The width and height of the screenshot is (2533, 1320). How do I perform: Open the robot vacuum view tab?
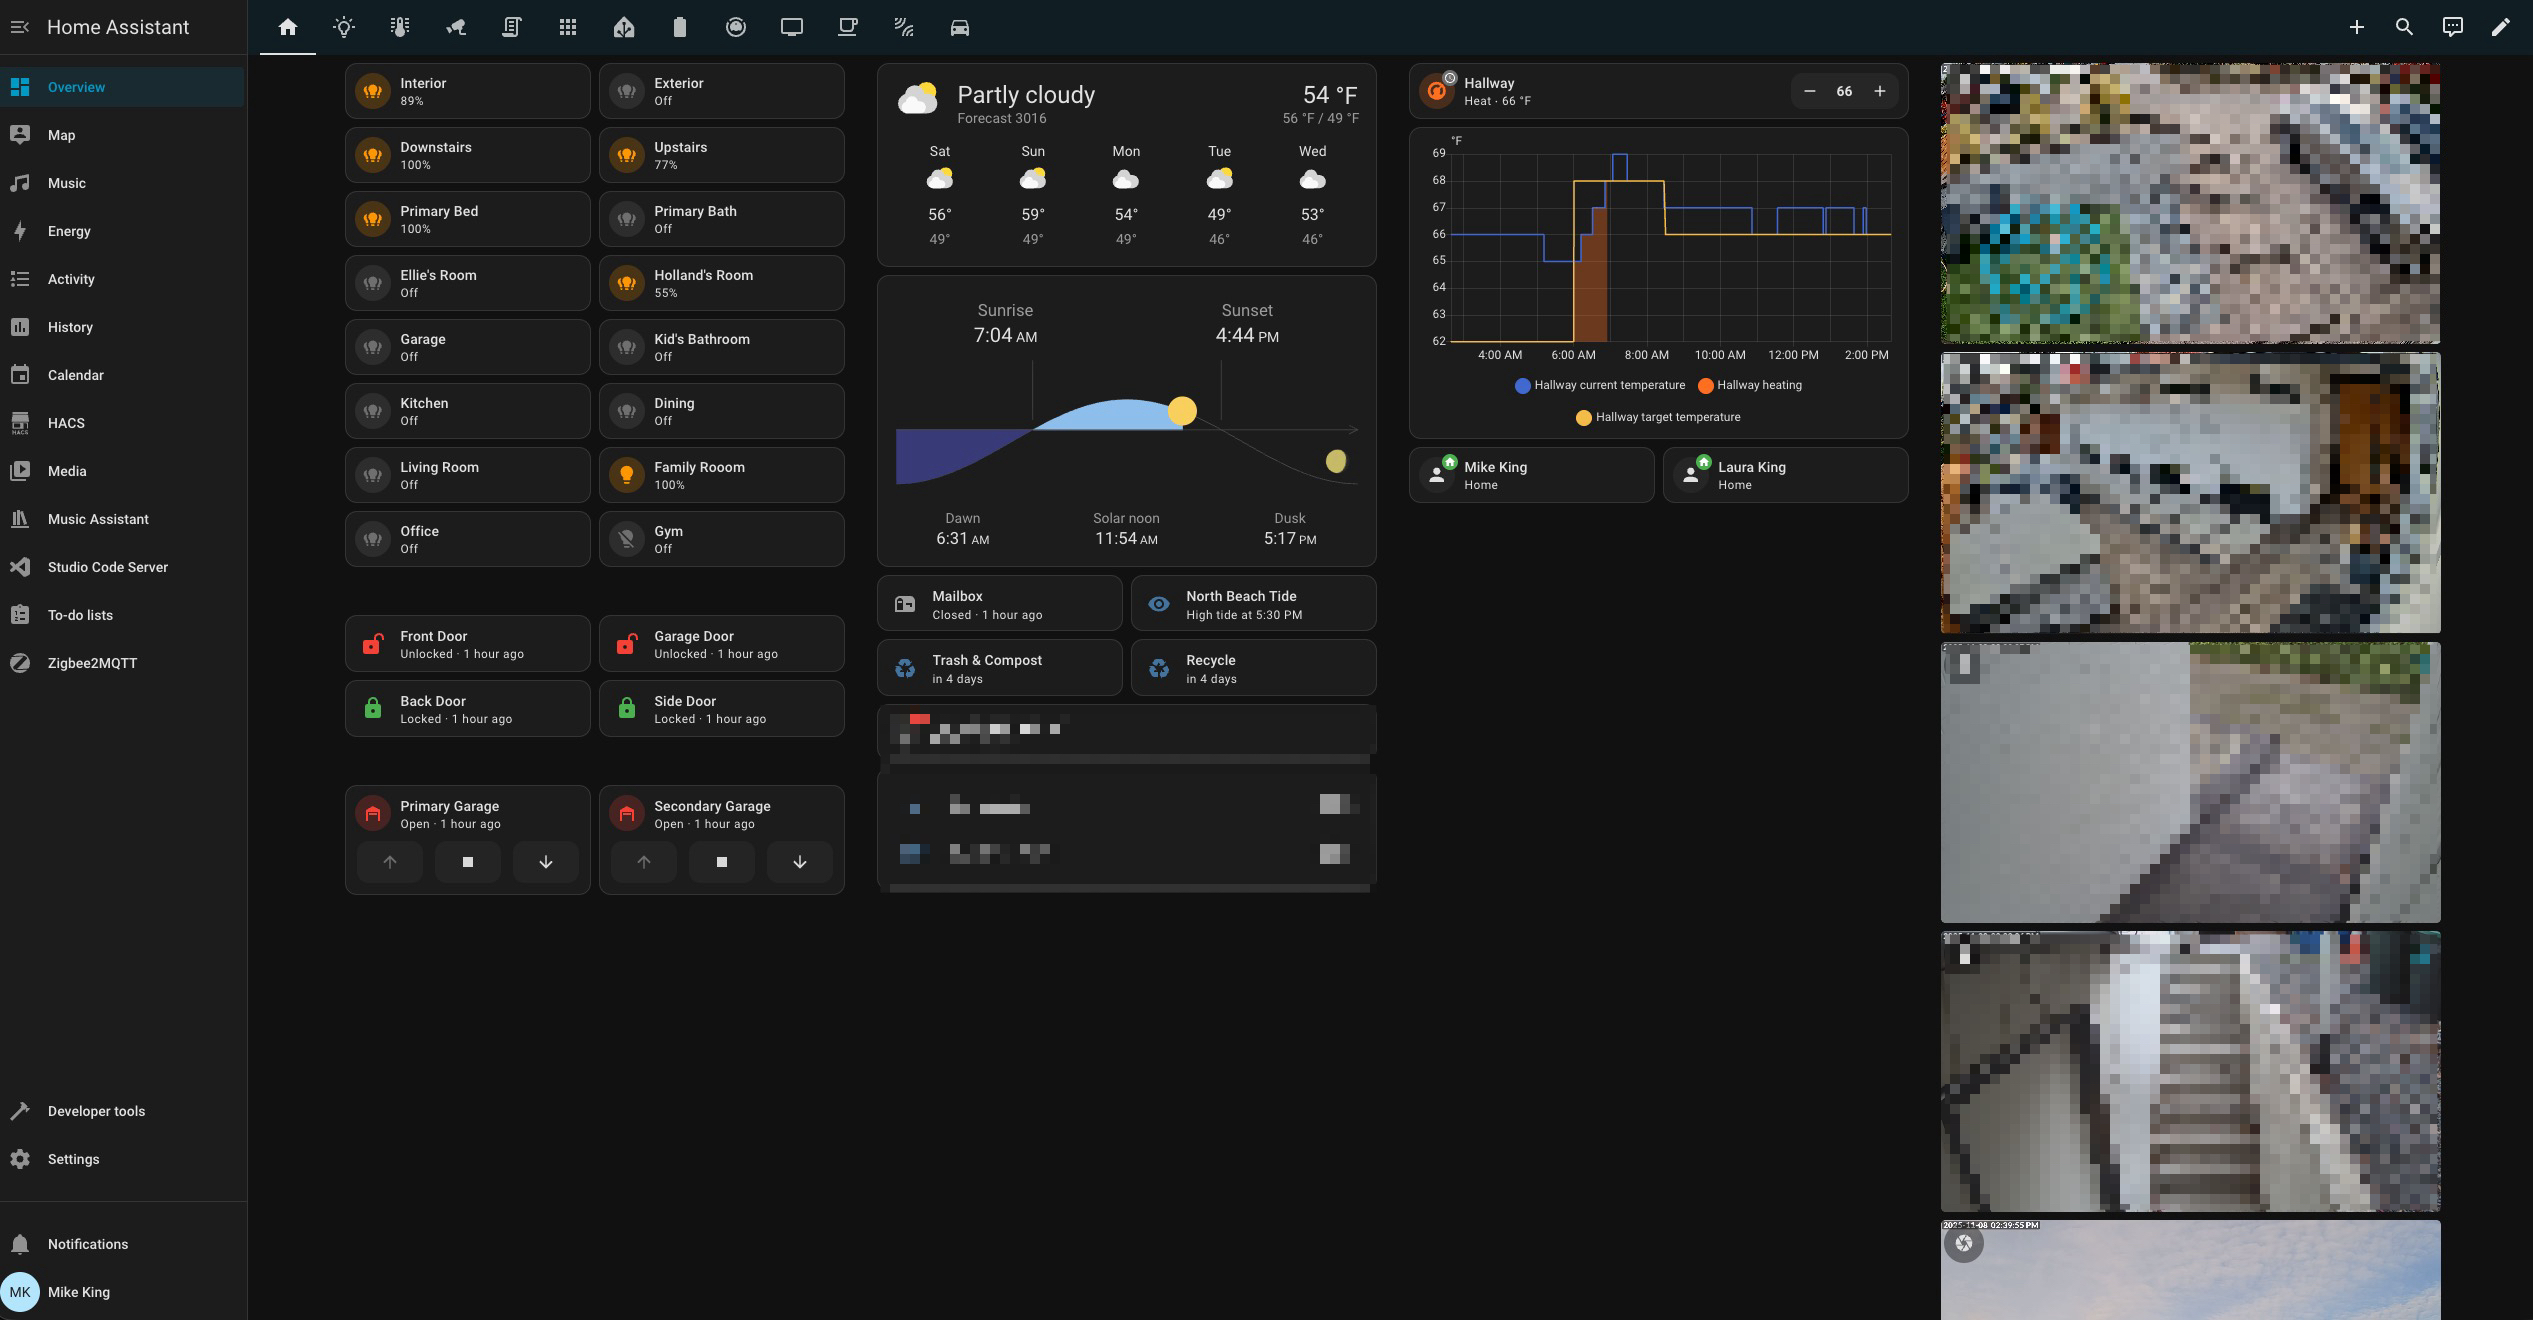(x=736, y=27)
